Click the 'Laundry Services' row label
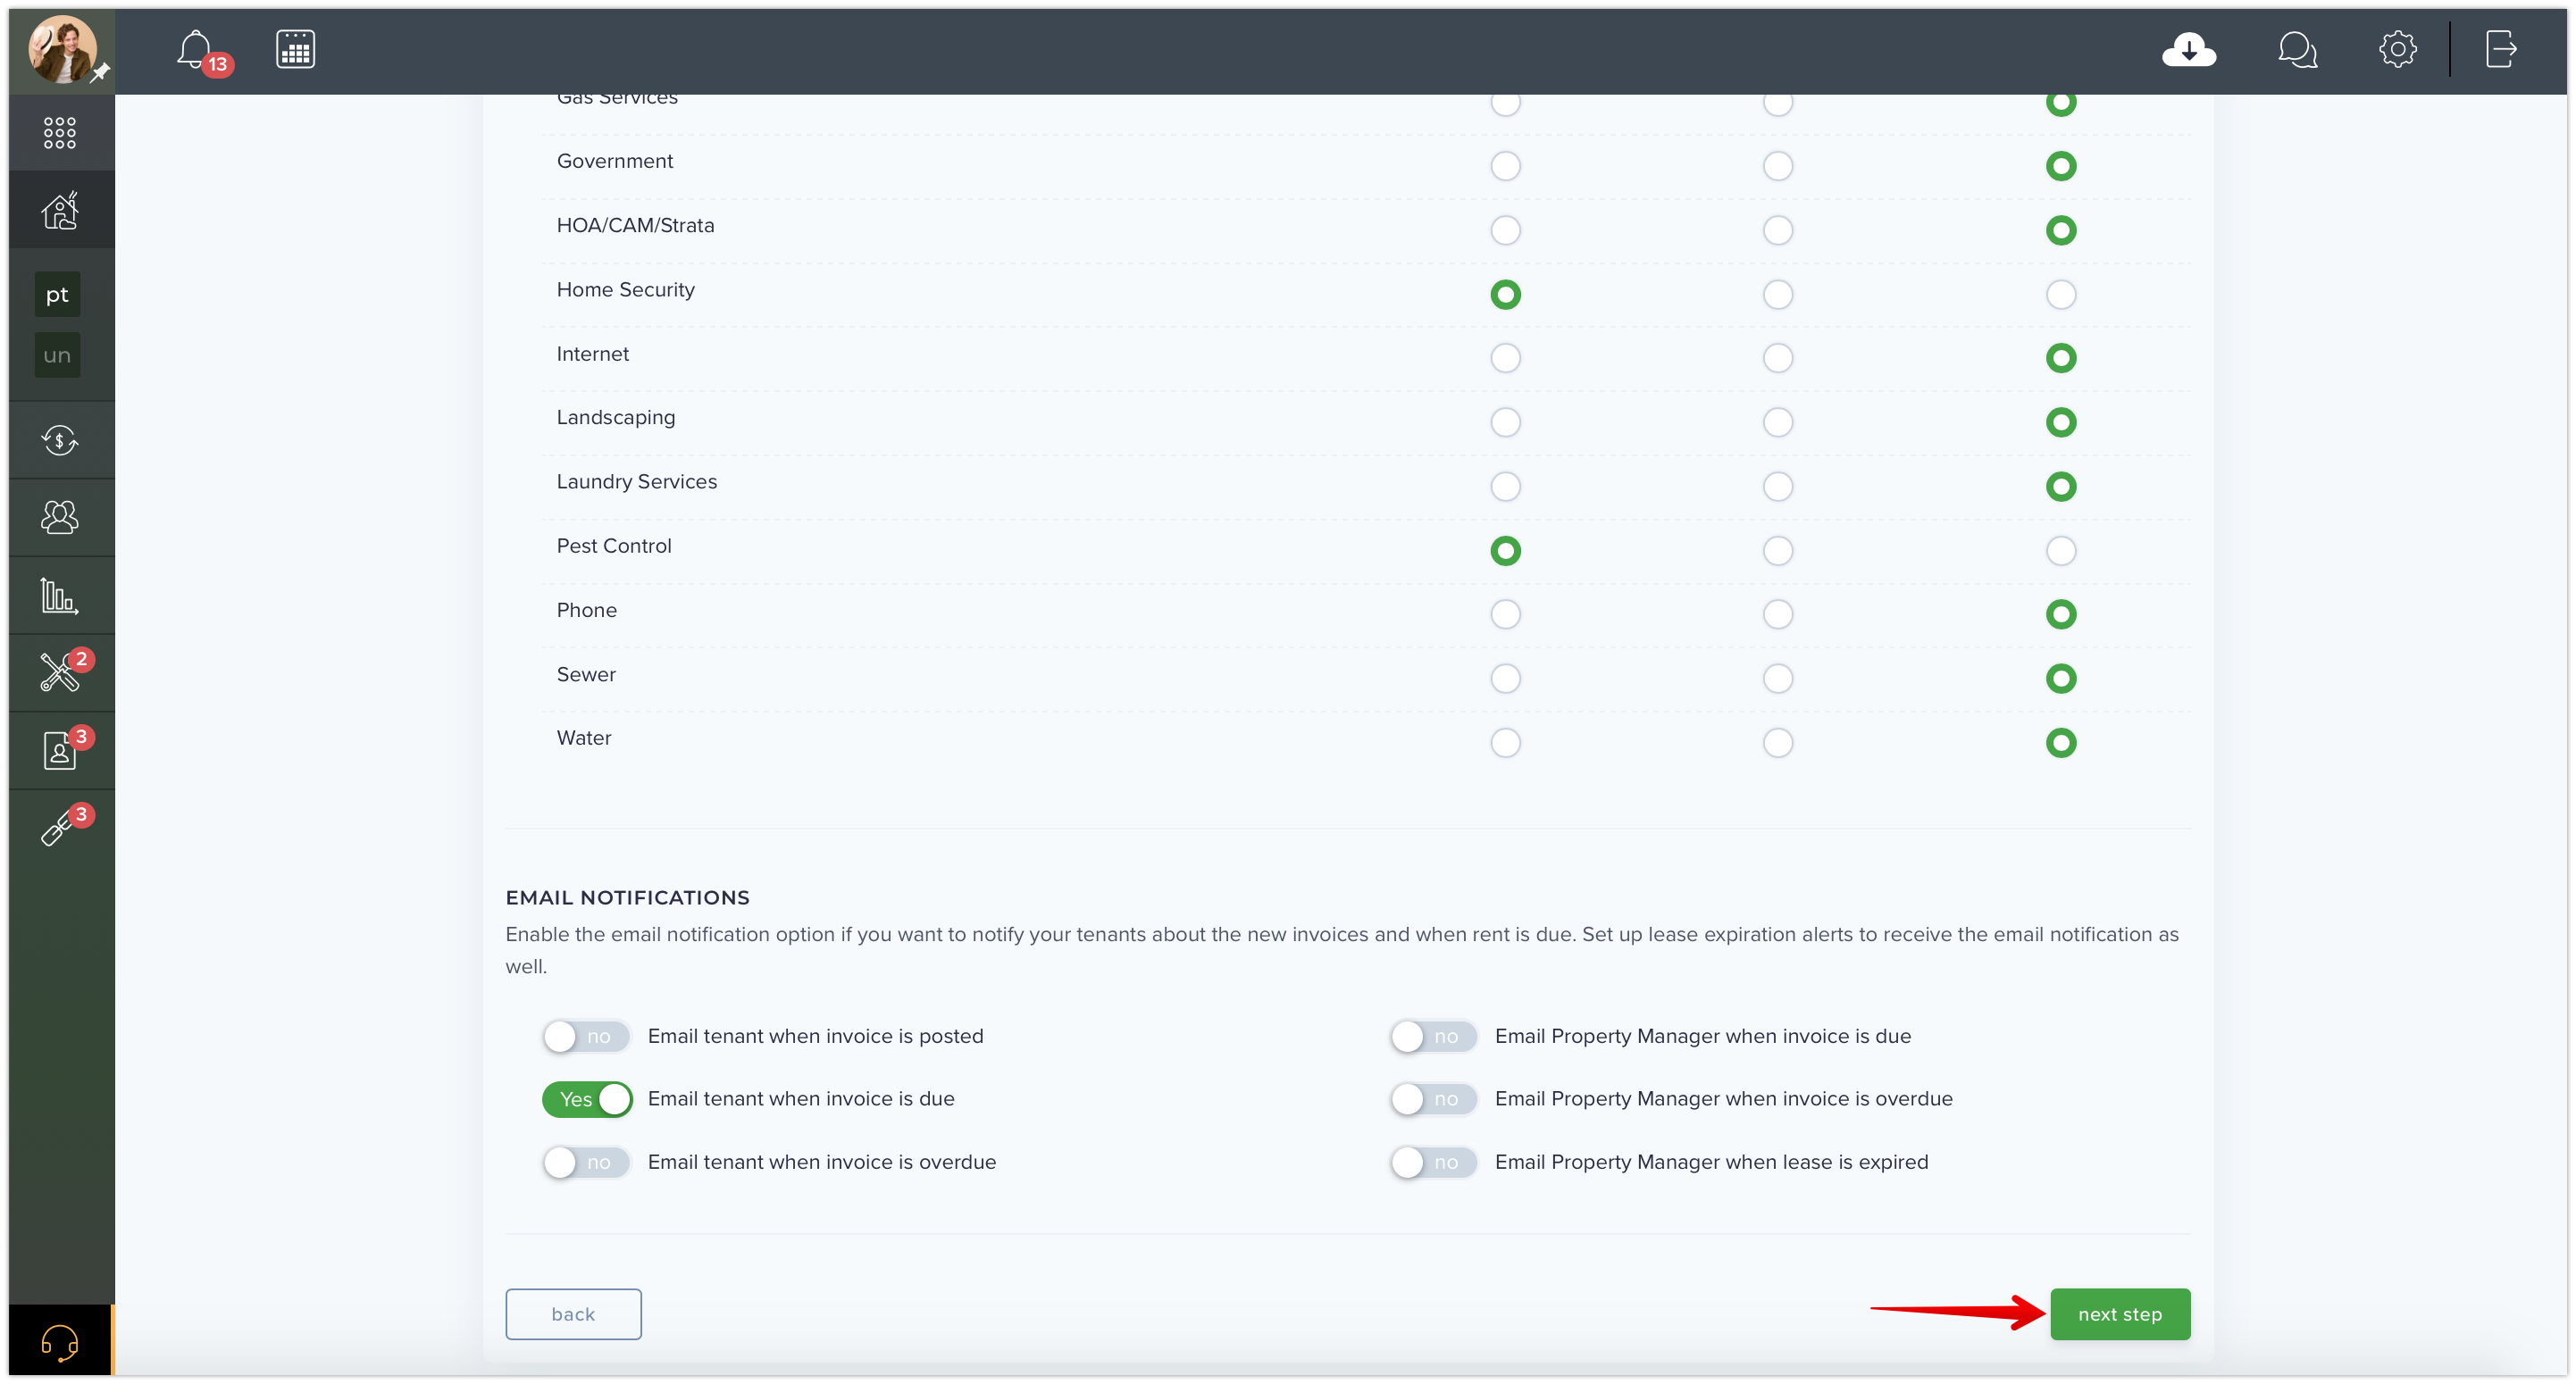The image size is (2576, 1384). [636, 482]
